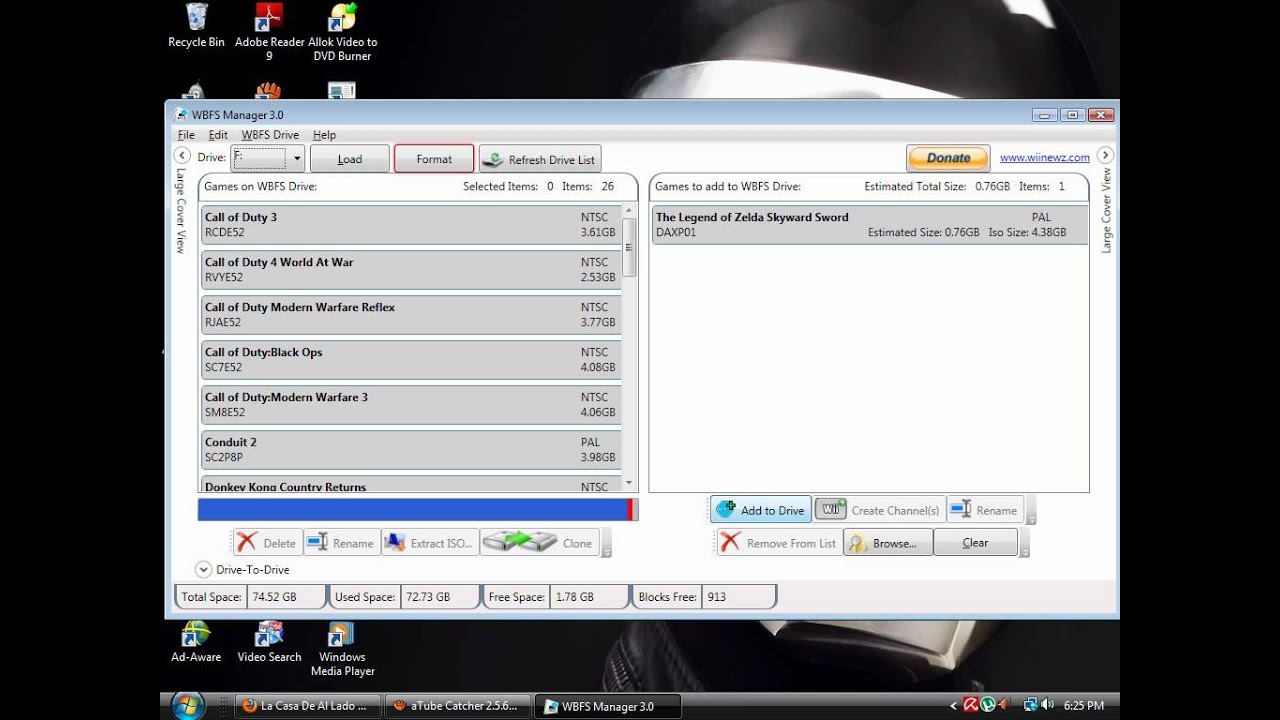Click the taskbar clock showing 6:25 PM
Image resolution: width=1280 pixels, height=720 pixels.
tap(1084, 706)
